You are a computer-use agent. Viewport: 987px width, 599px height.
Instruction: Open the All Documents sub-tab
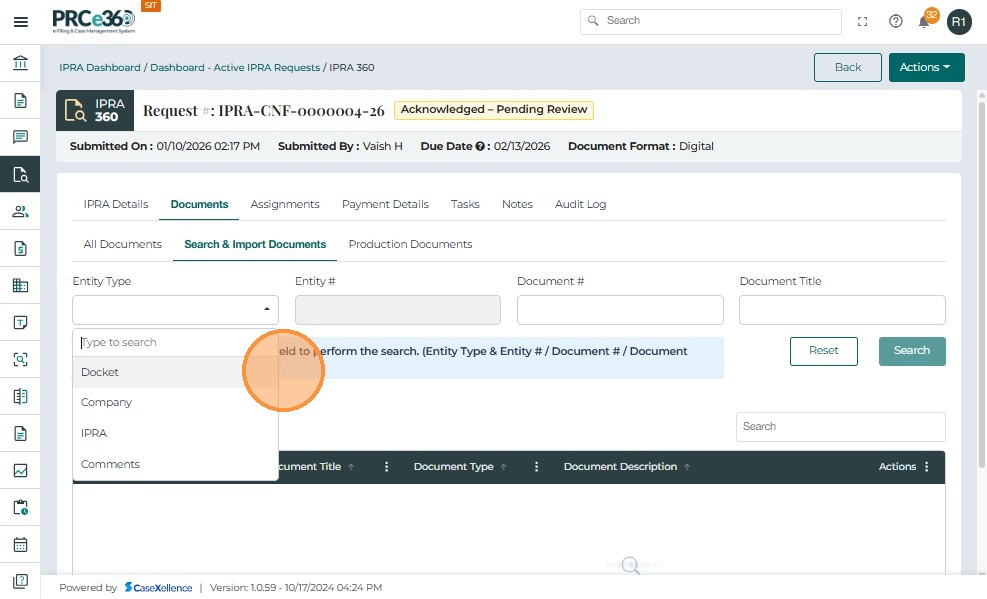[x=123, y=244]
